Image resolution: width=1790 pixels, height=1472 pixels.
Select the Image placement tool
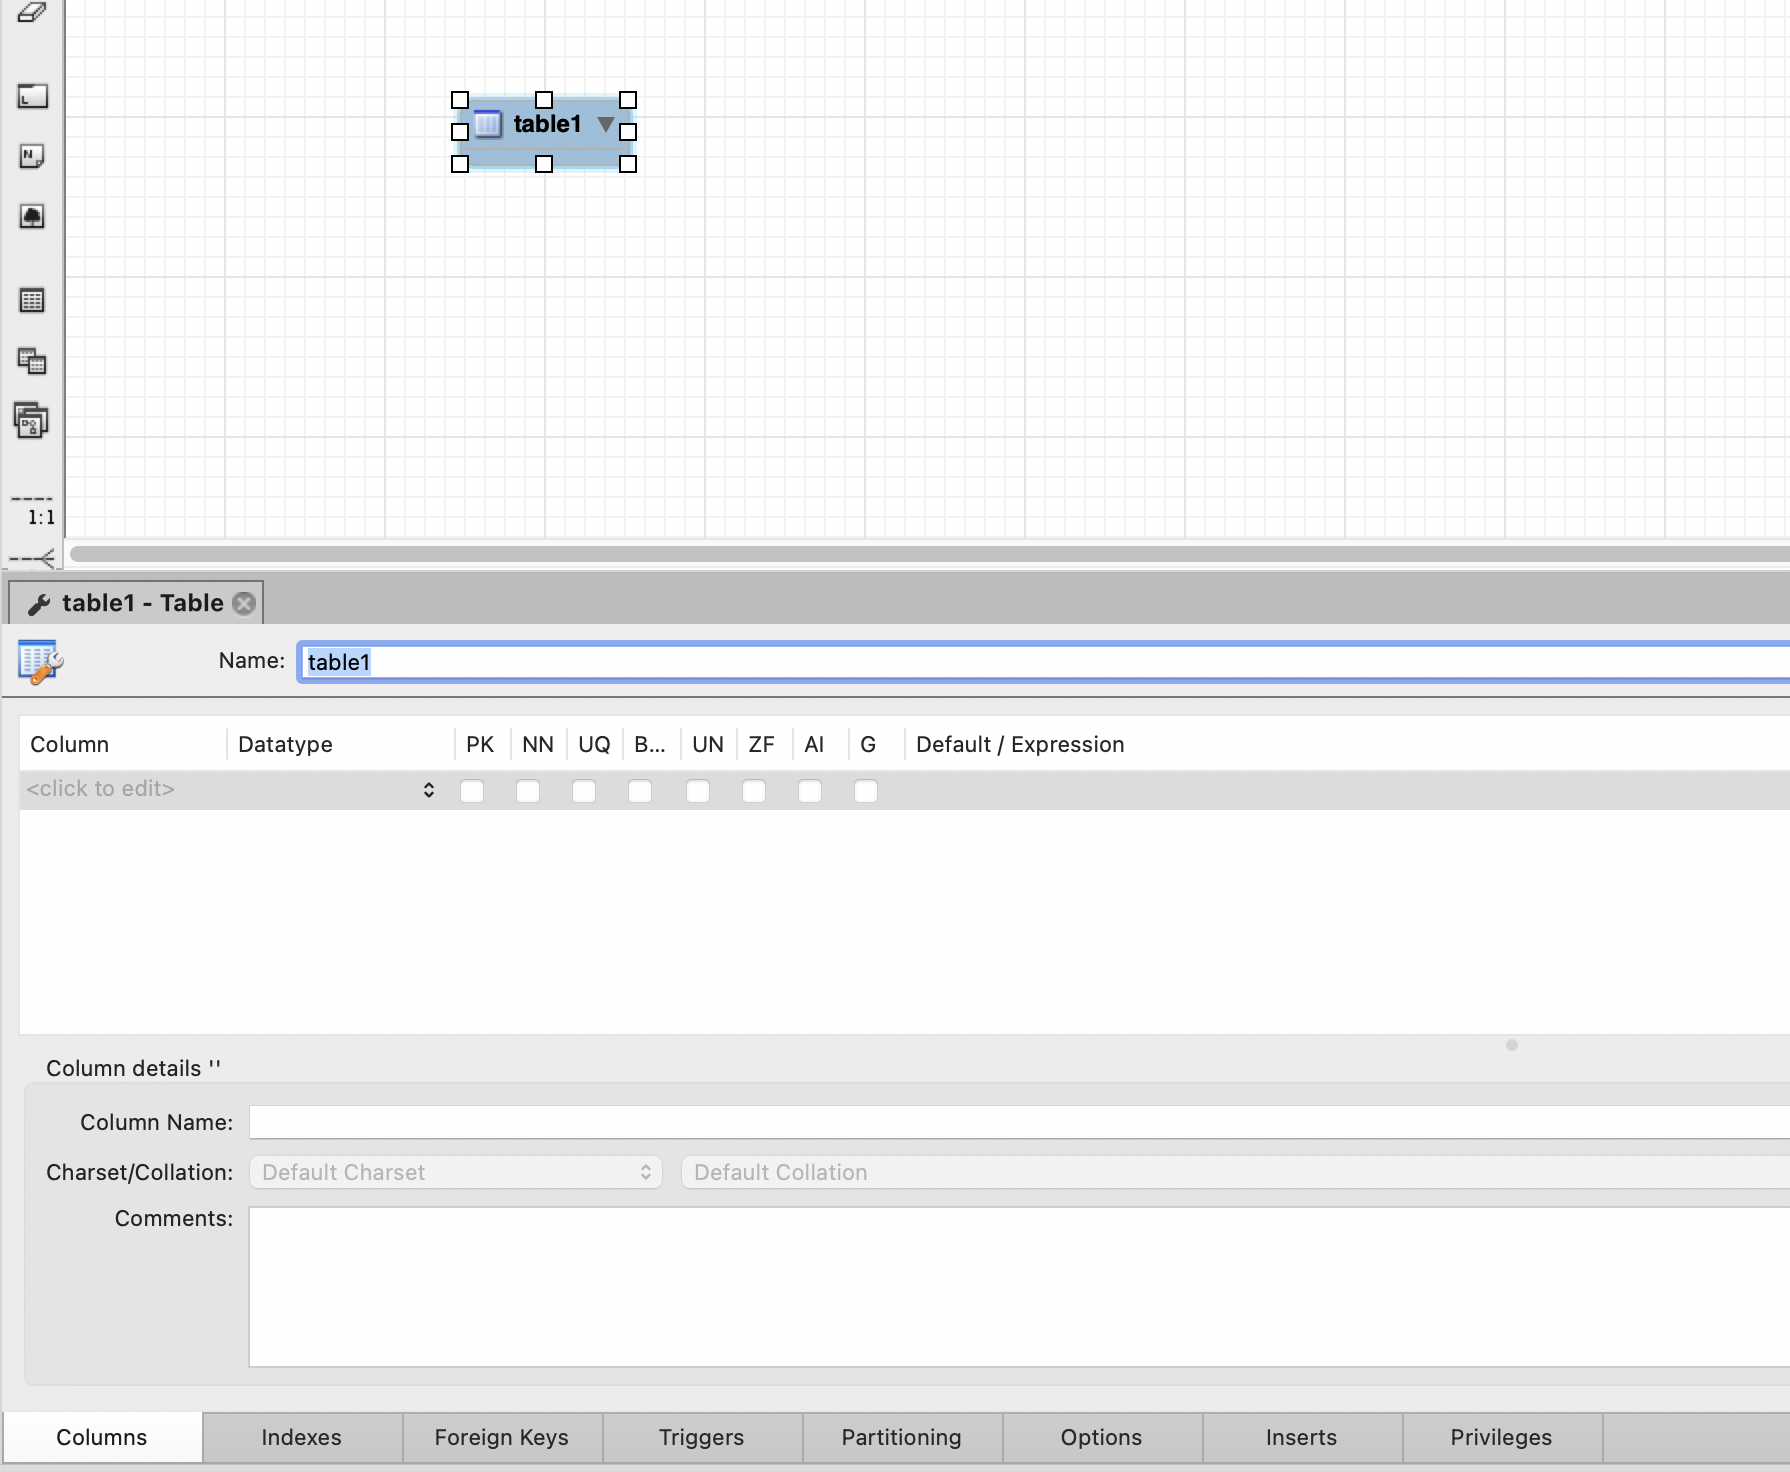32,216
